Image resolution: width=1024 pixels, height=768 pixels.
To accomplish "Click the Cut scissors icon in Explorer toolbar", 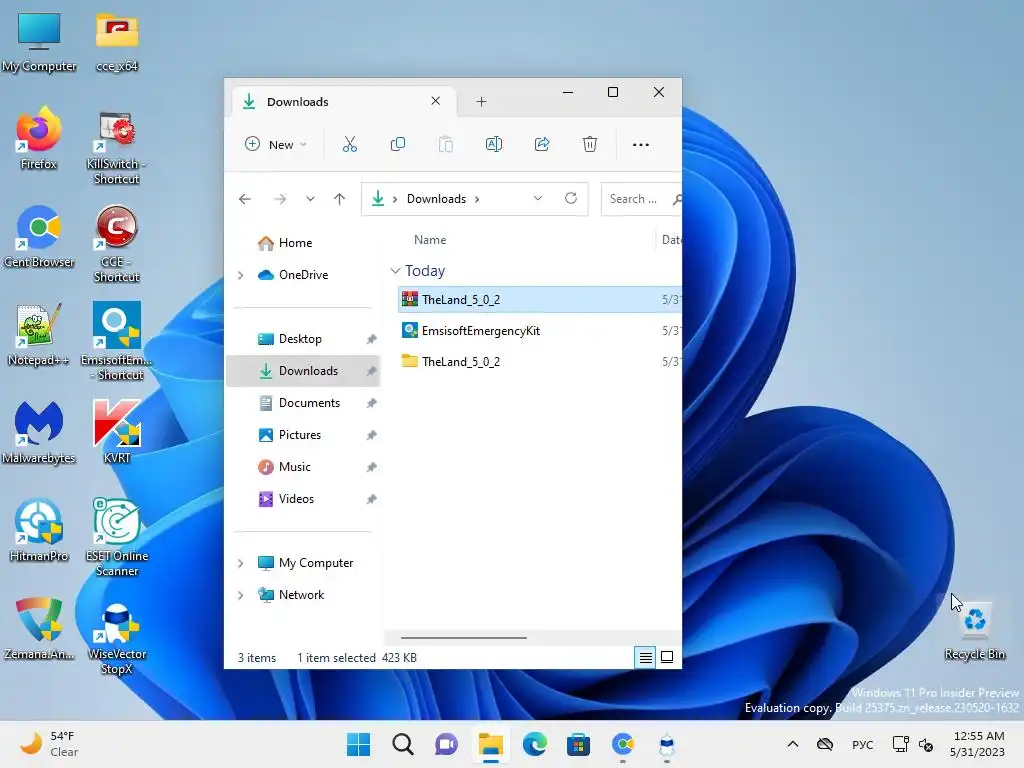I will [350, 144].
